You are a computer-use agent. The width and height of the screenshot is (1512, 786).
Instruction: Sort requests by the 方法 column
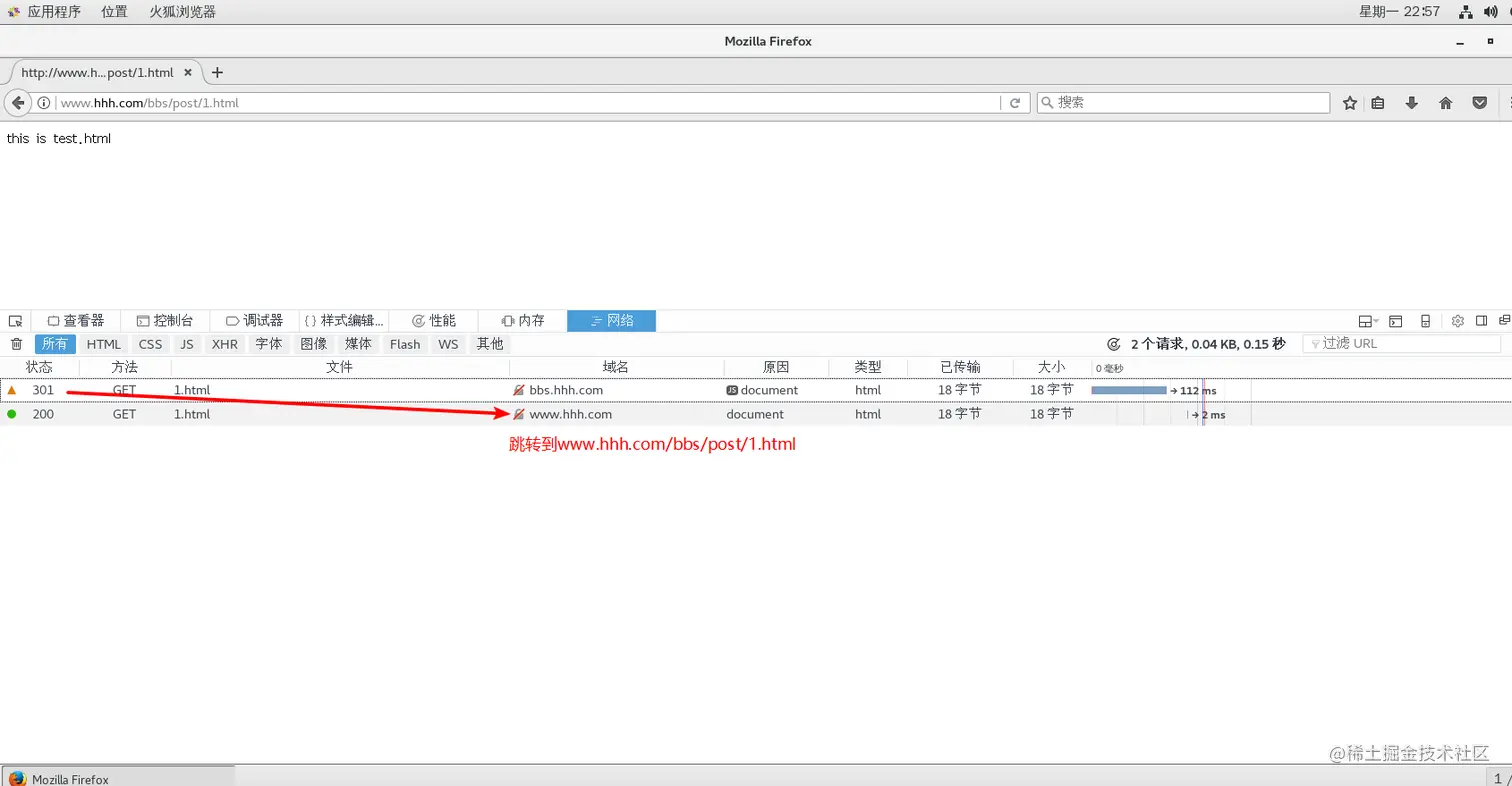pyautogui.click(x=125, y=367)
